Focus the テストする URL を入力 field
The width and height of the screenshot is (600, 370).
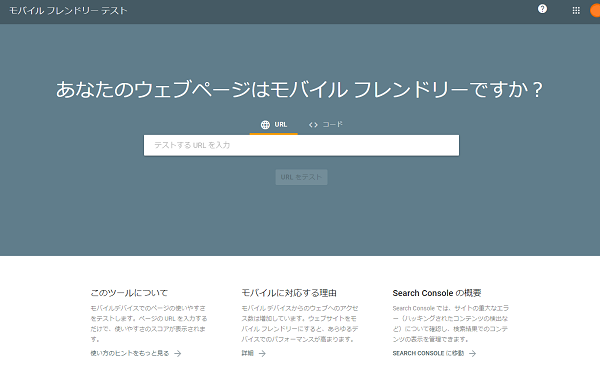(x=301, y=145)
